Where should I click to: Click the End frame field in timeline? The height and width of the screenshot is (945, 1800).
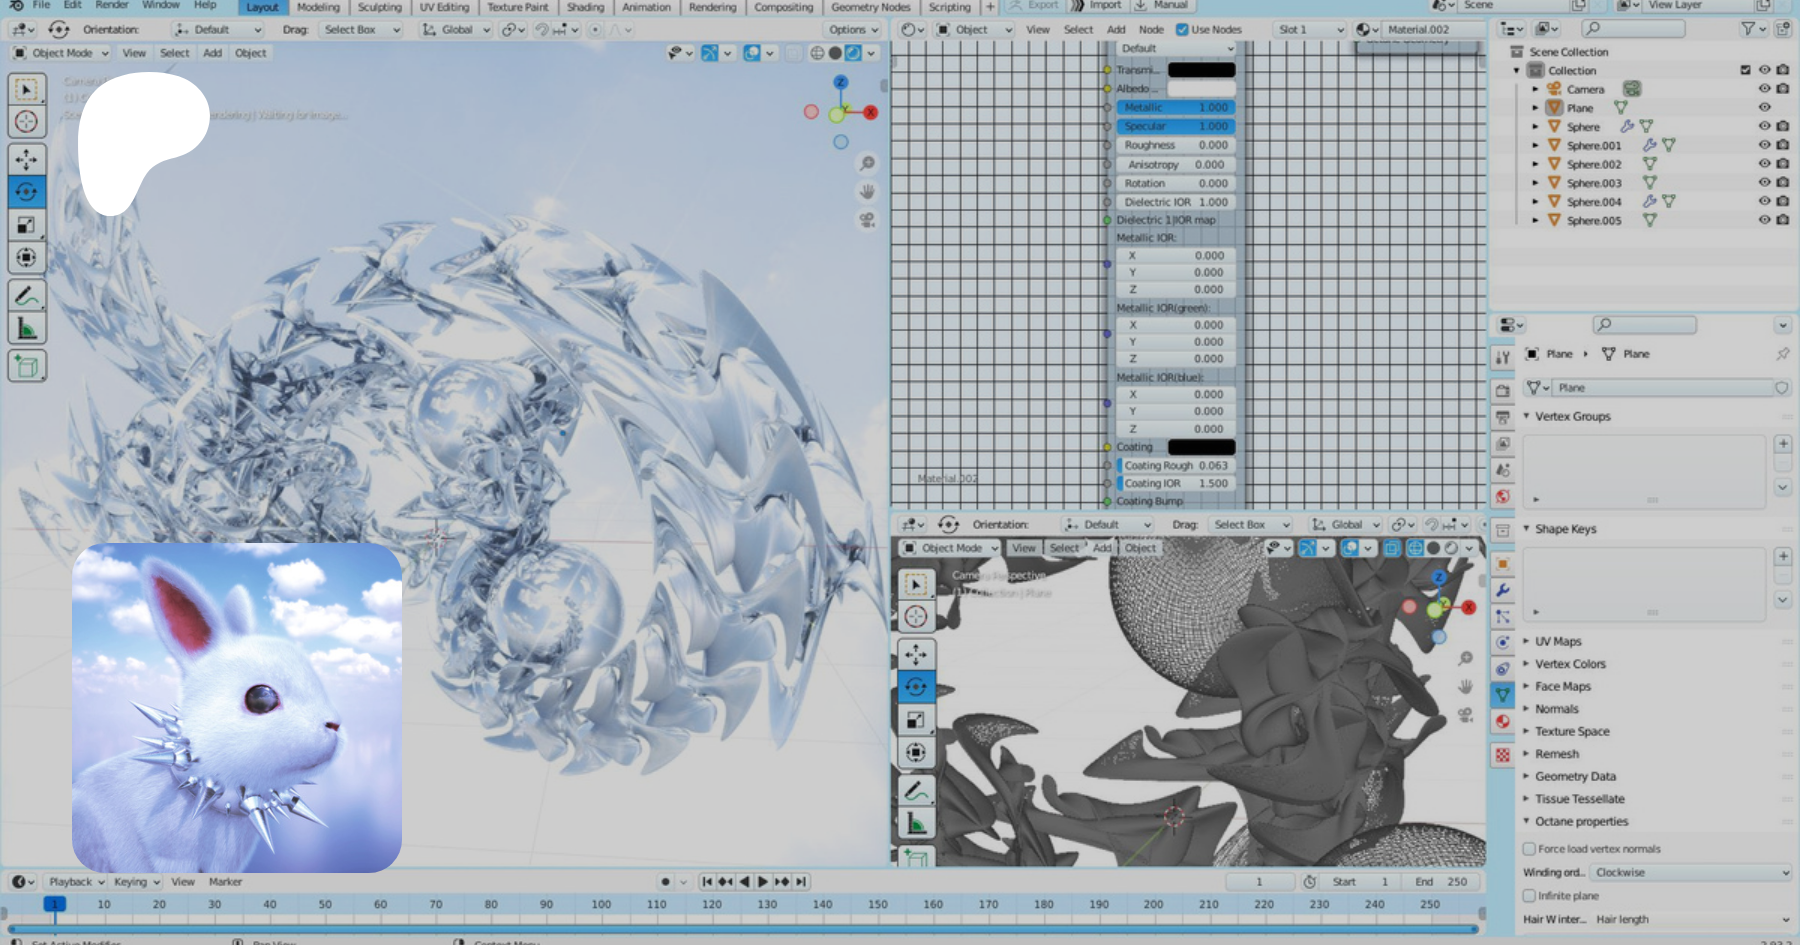pos(1442,882)
